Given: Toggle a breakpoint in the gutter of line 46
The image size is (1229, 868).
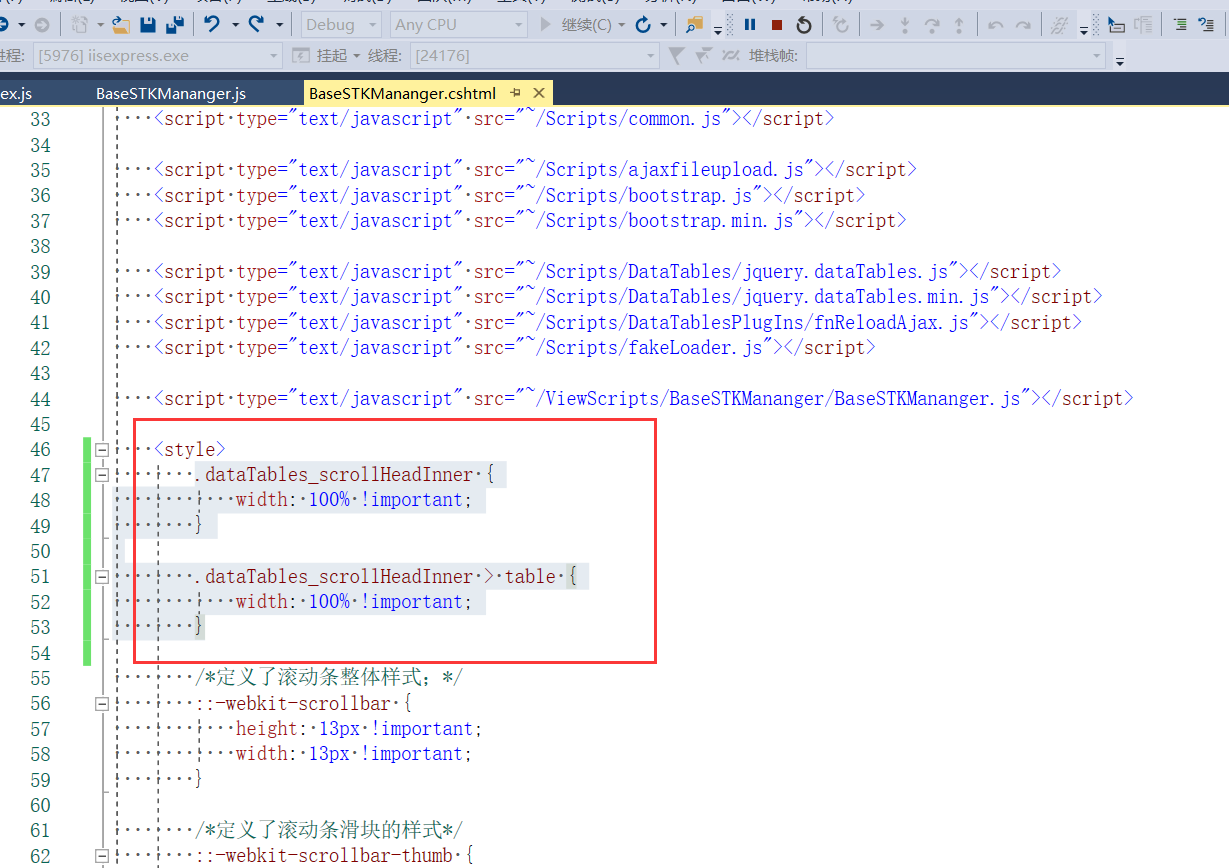Looking at the screenshot, I should [15, 449].
